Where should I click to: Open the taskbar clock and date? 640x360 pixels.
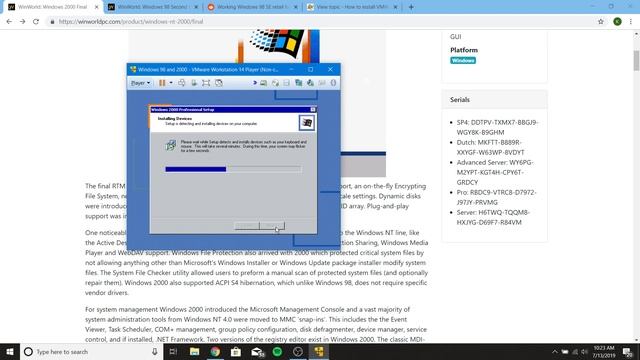tap(604, 351)
